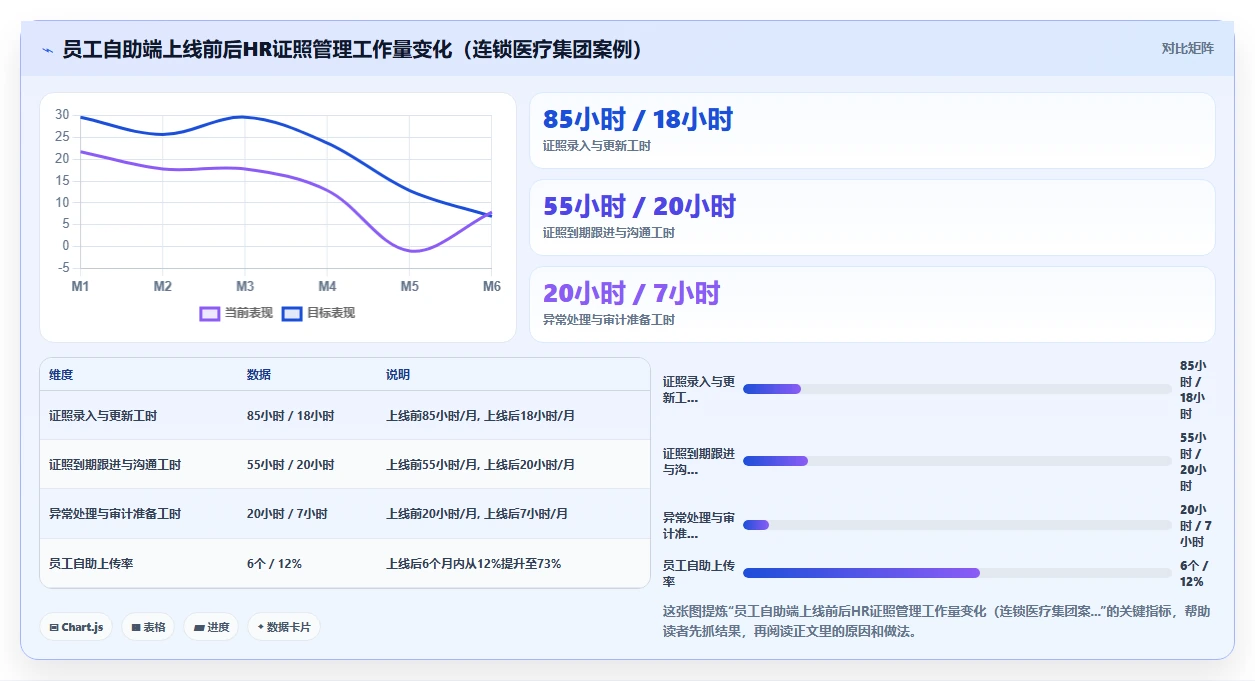
Task: Click the 证照到期跟进与沟通工时 caption under 55小时
Action: [x=609, y=233]
